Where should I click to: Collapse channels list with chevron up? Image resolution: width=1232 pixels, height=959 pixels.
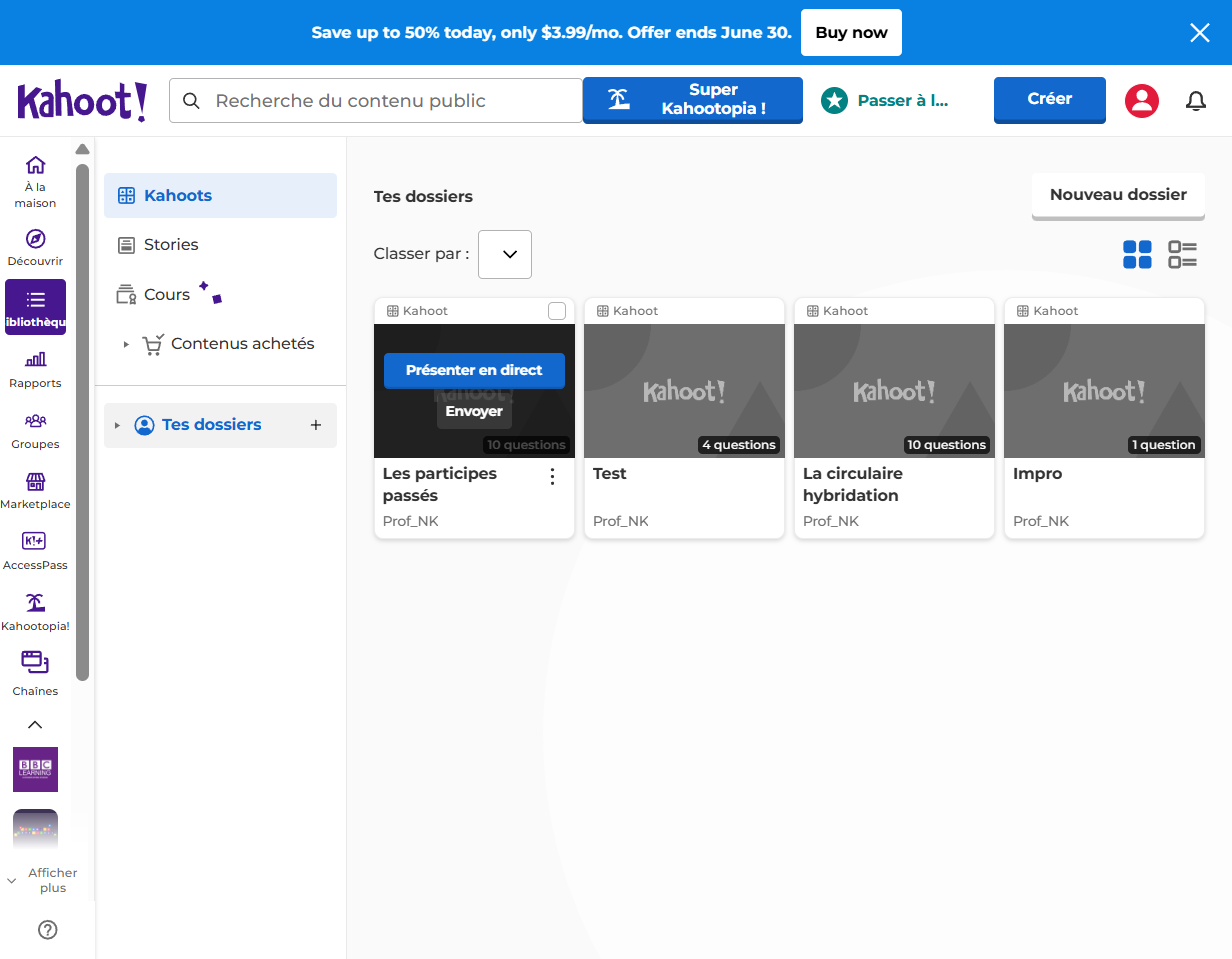35,724
